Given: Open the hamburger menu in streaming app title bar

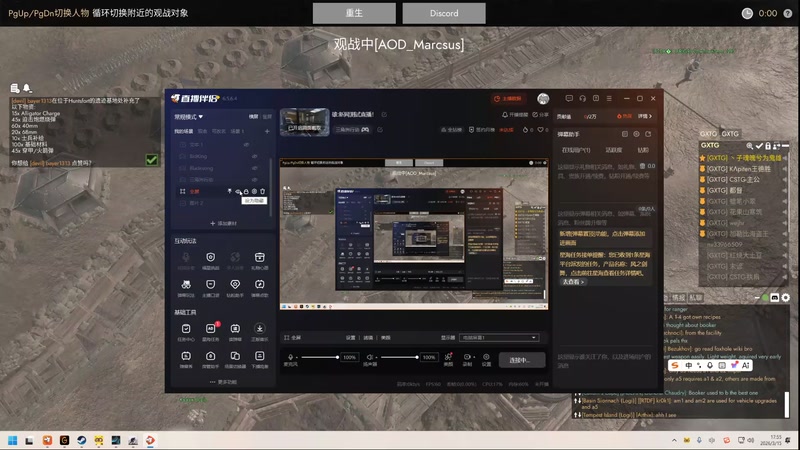Looking at the screenshot, I should (609, 98).
